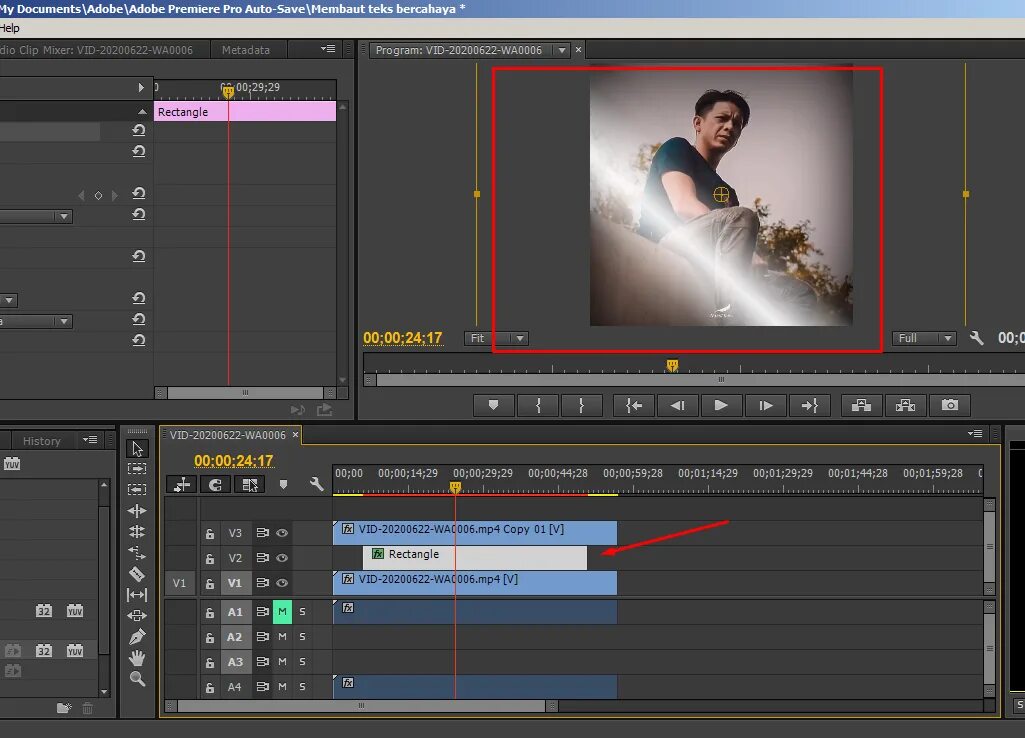
Task: Toggle sync lock for V2
Action: coord(262,558)
